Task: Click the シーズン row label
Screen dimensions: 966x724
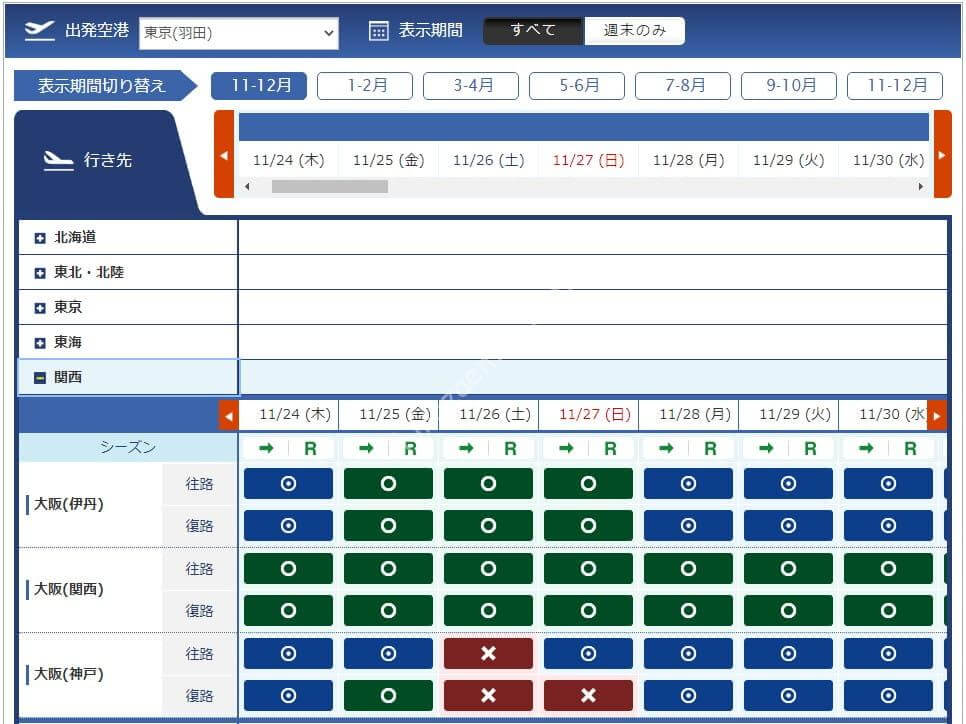Action: coord(128,447)
